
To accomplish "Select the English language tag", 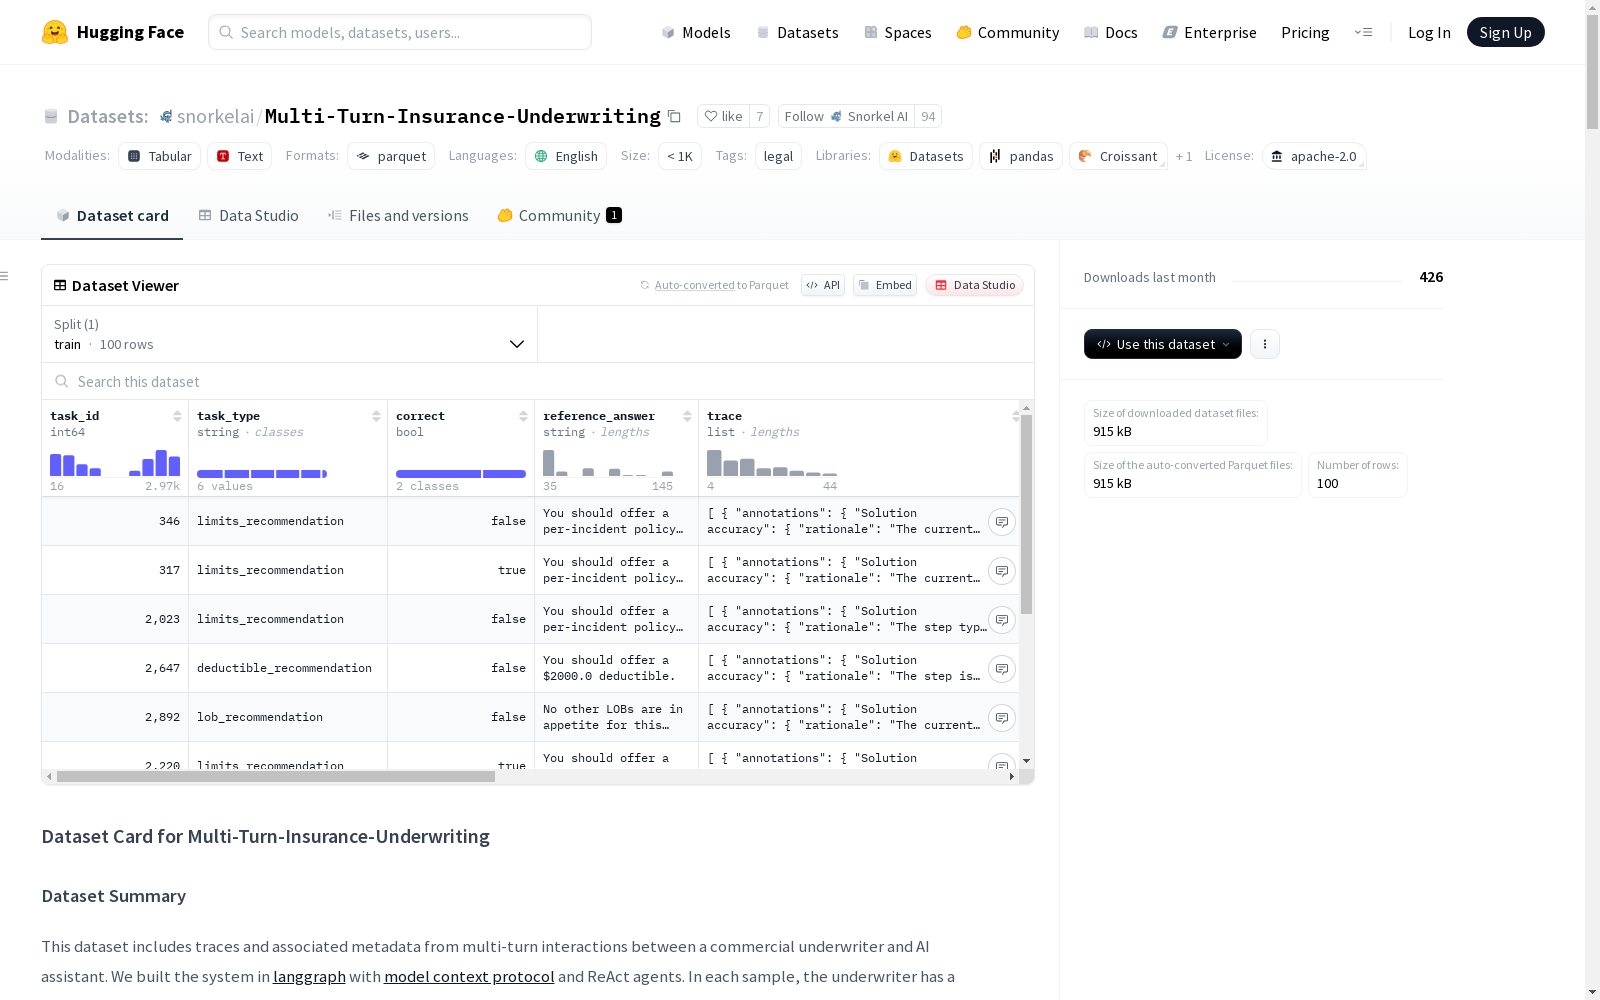I will pyautogui.click(x=566, y=156).
